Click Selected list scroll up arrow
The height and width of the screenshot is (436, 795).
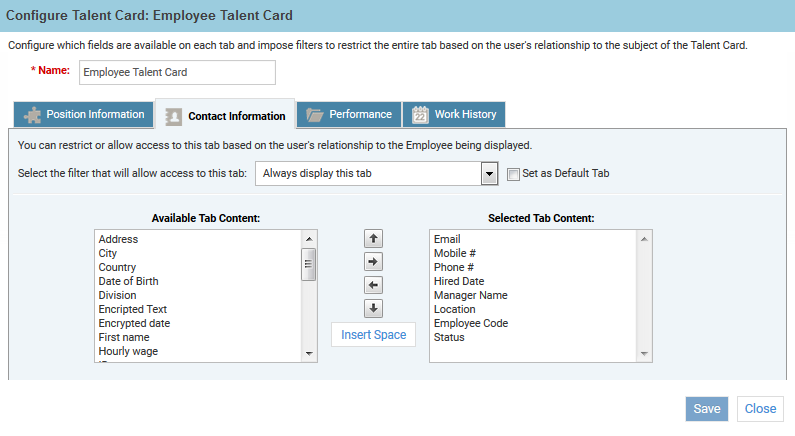(x=644, y=239)
